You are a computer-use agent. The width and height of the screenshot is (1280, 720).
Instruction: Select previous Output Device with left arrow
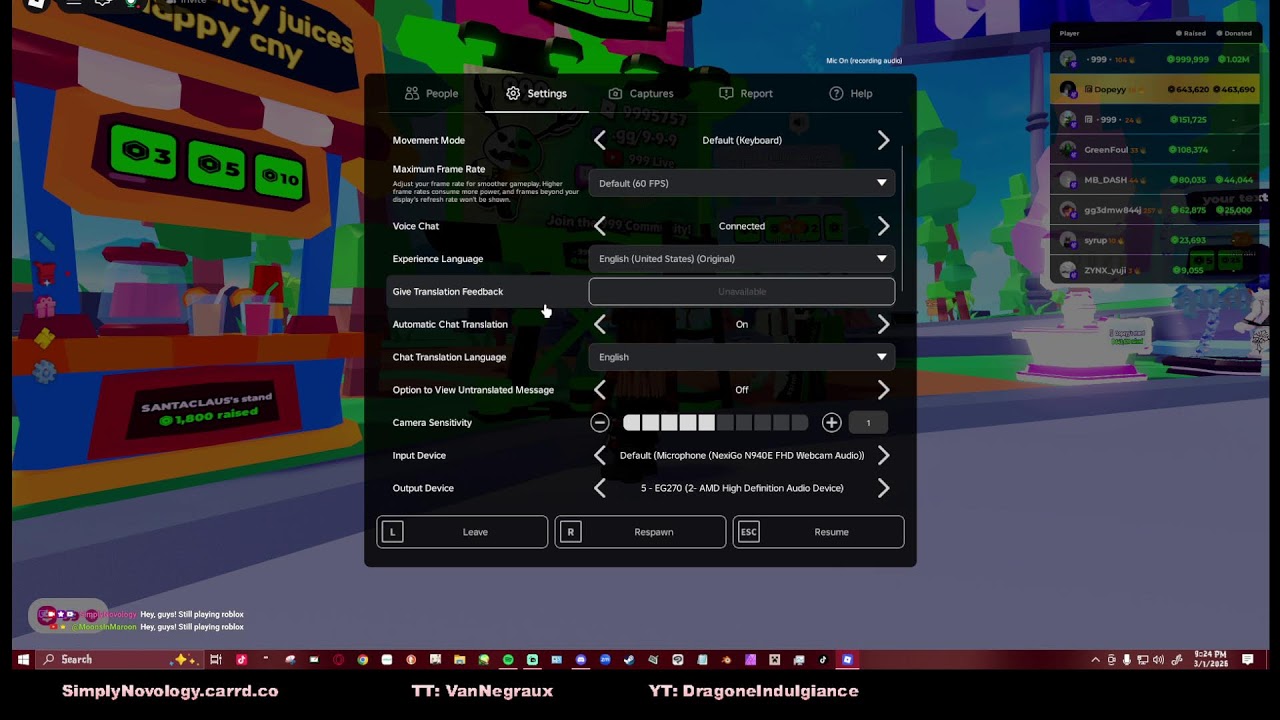600,488
